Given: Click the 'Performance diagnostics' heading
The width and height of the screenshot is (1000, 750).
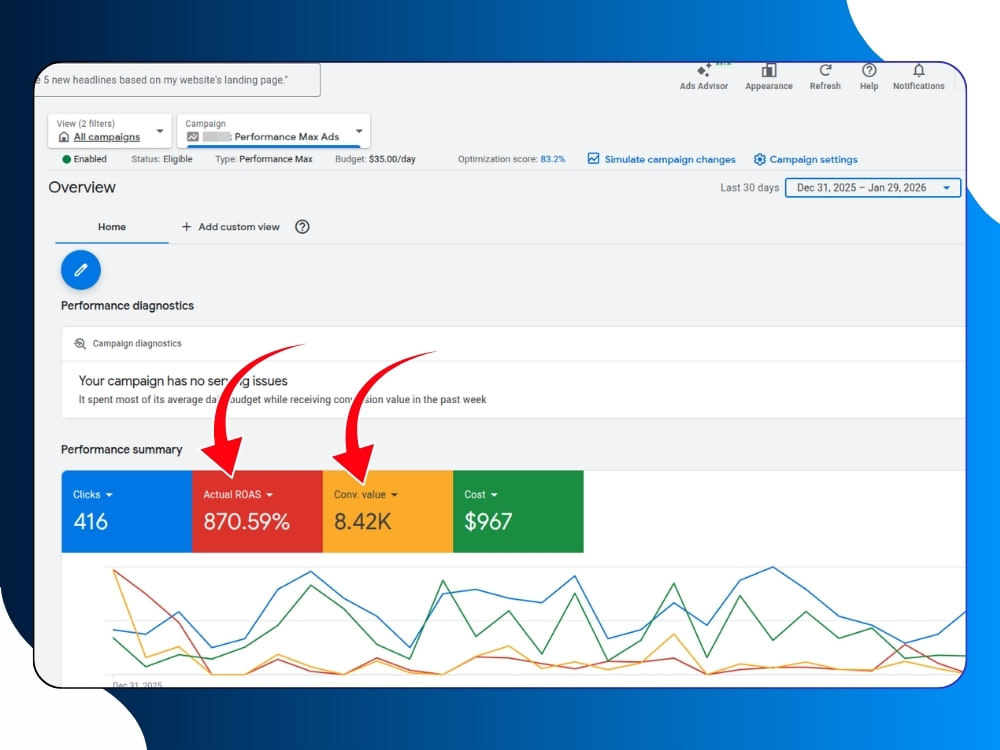Looking at the screenshot, I should (x=127, y=305).
